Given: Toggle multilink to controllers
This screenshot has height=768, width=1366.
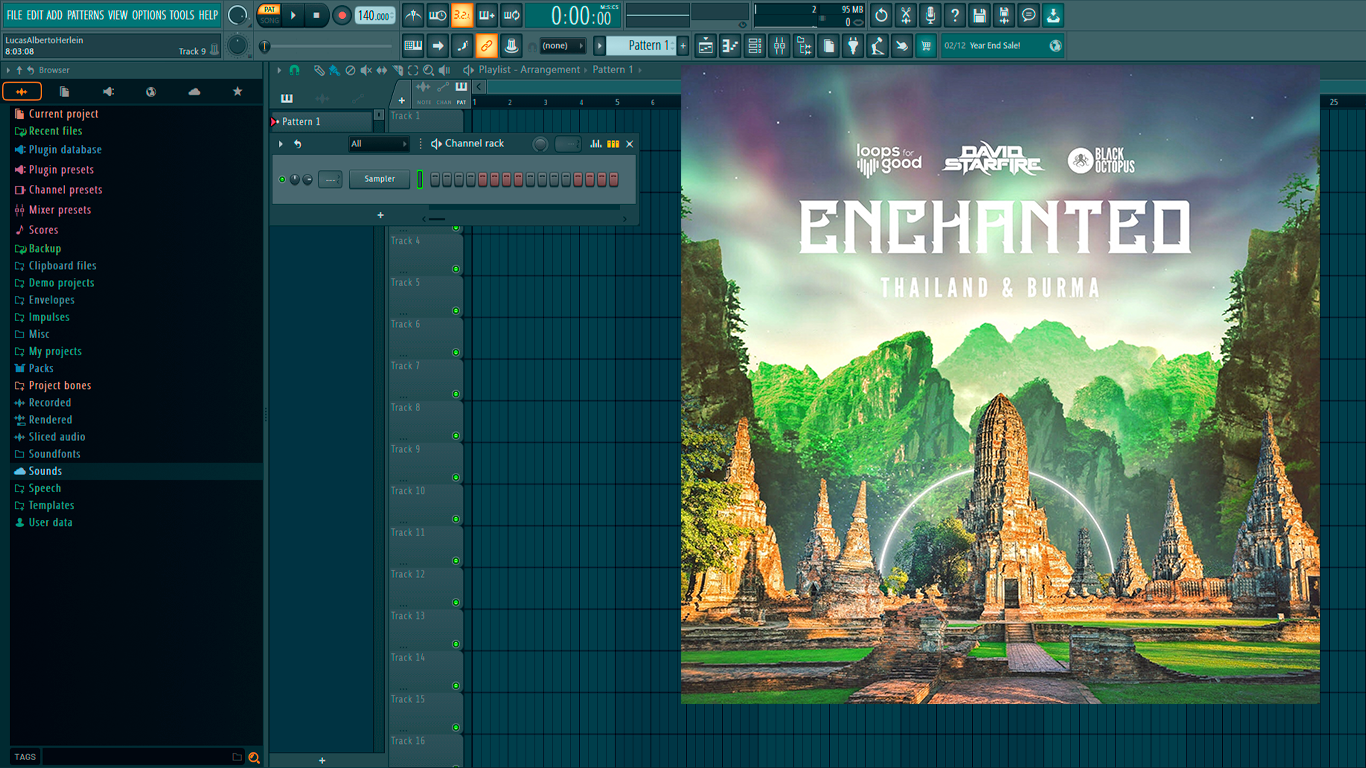Looking at the screenshot, I should click(x=511, y=45).
